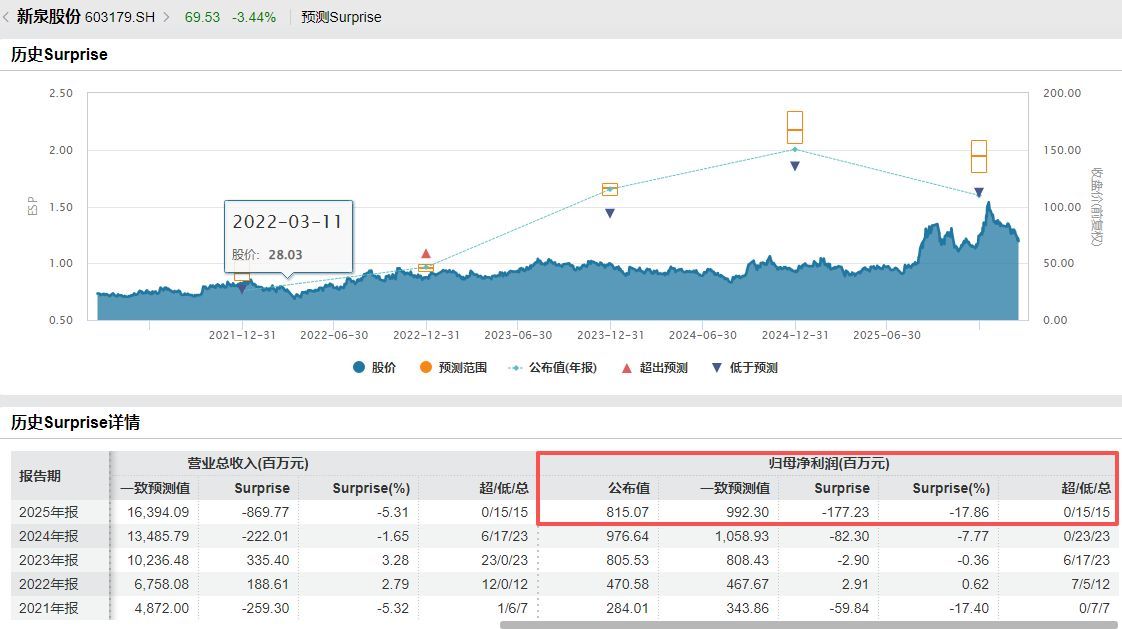Click the previous stock left chevron

[7, 18]
